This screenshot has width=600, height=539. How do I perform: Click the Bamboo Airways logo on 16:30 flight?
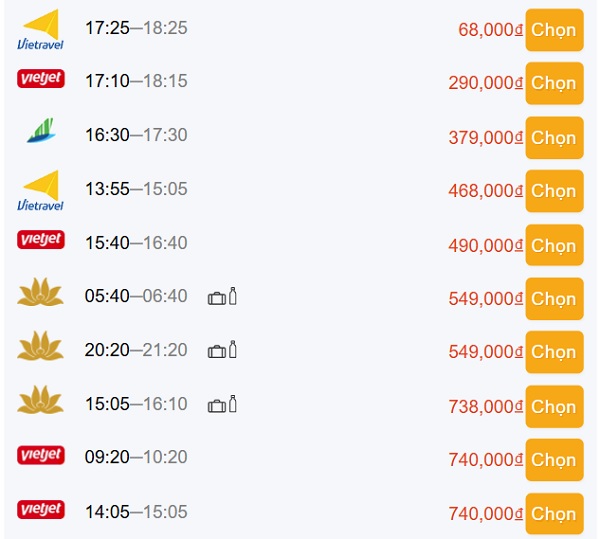pyautogui.click(x=40, y=130)
